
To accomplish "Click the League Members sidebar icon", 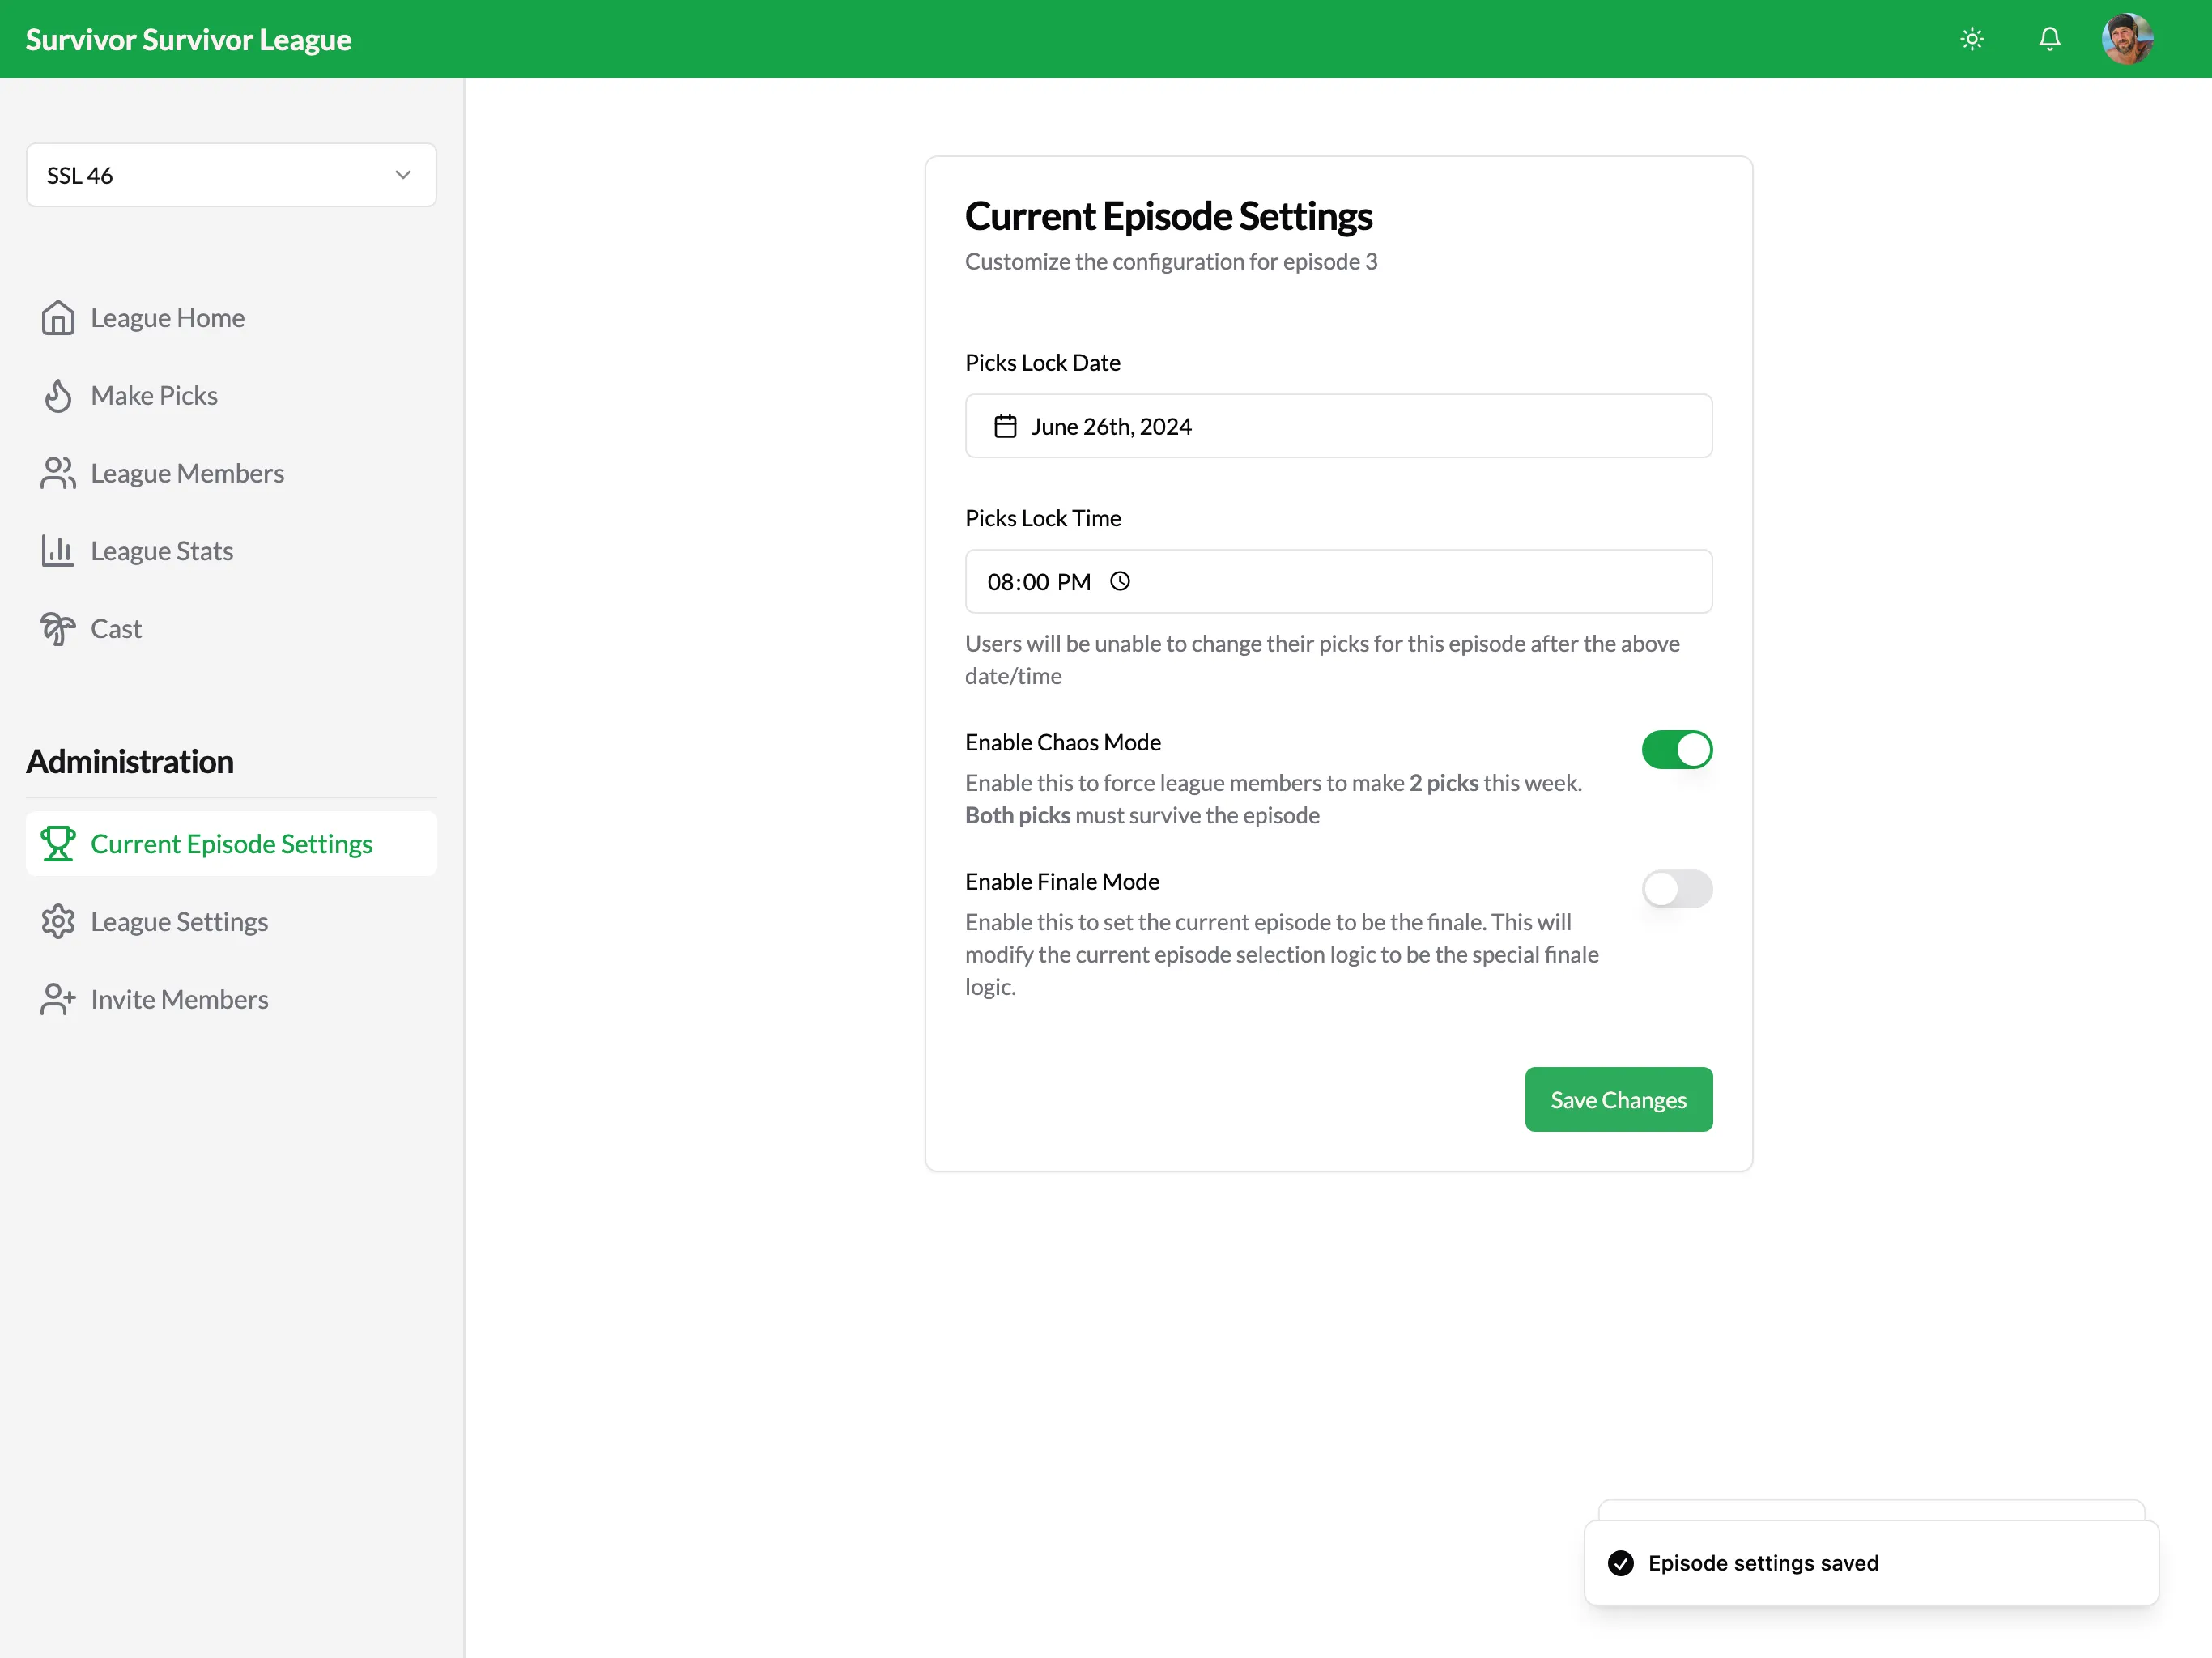I will click(57, 472).
